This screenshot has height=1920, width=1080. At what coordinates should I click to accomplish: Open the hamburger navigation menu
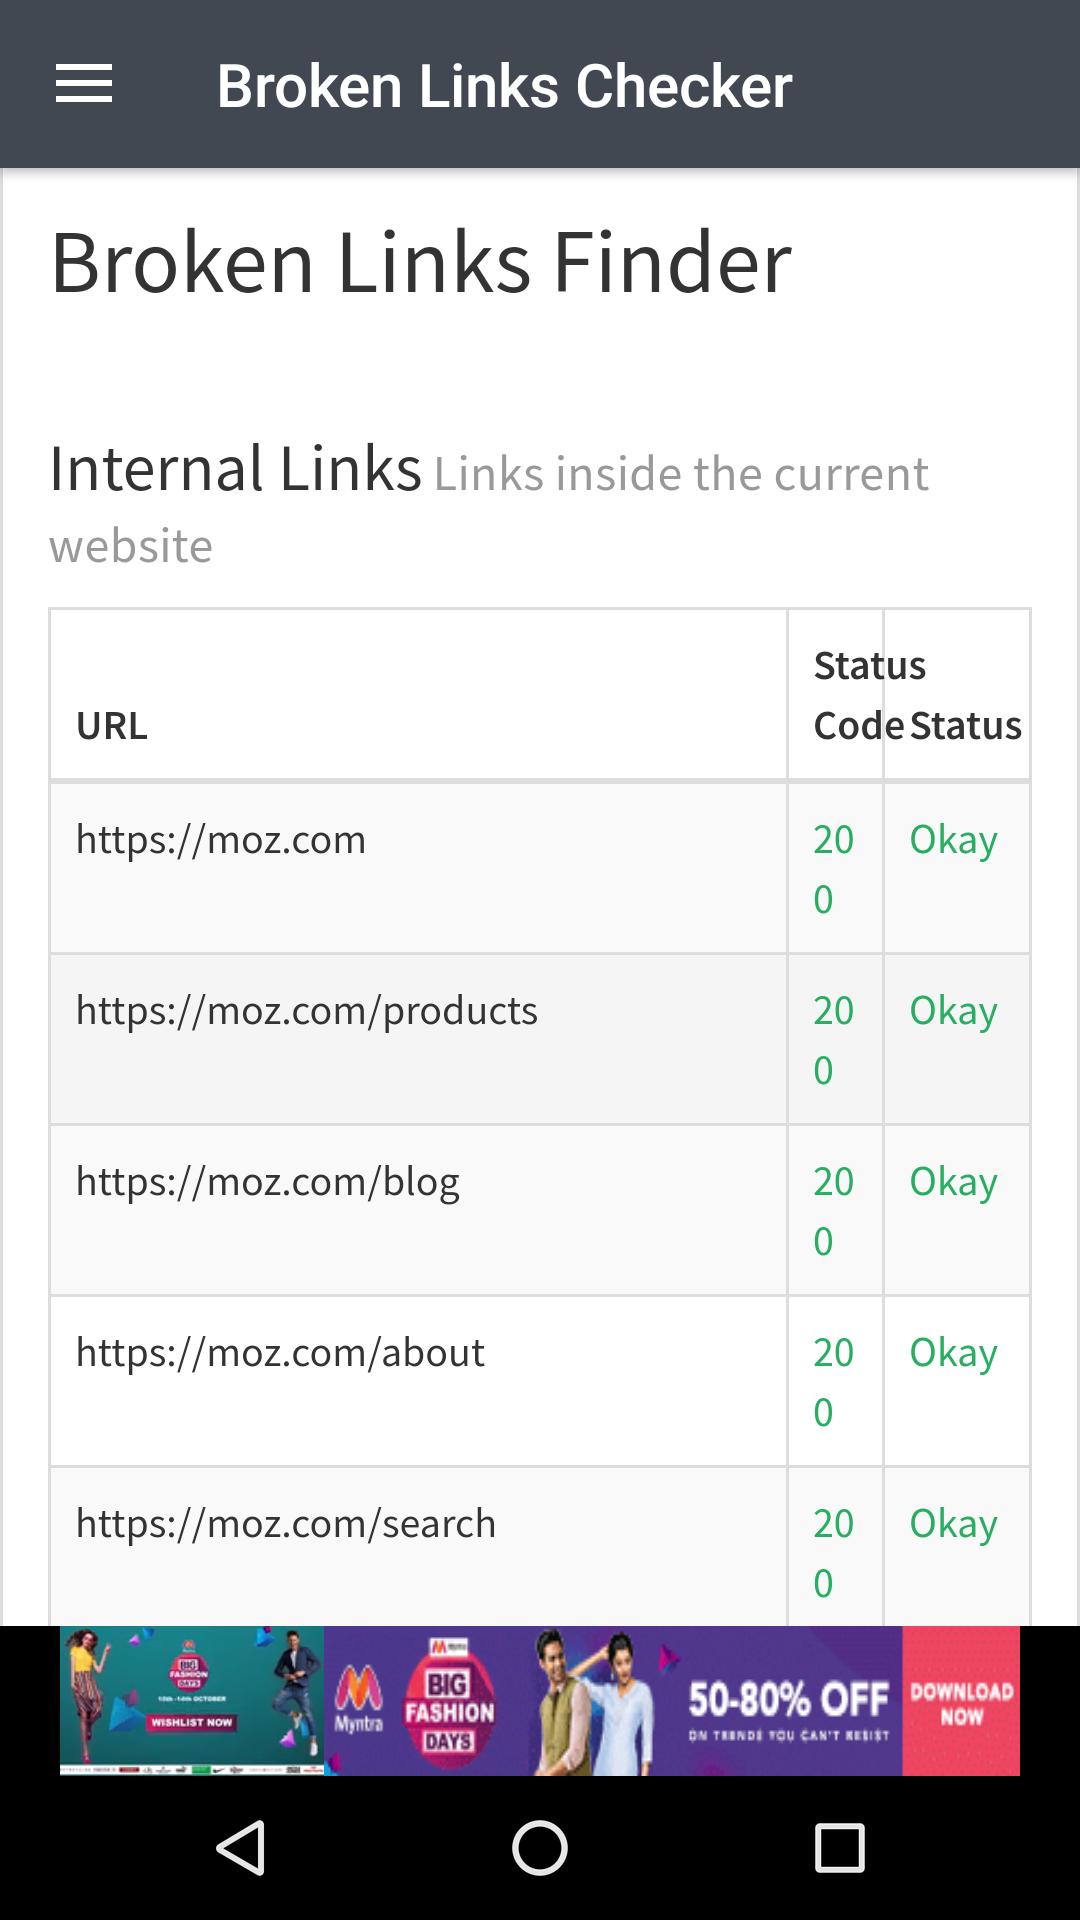84,84
